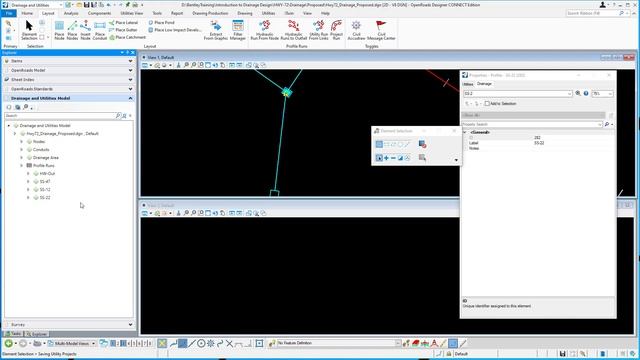Screen dimensions: 640x360
Task: Expand the Drainage Area tree item
Action: tap(22, 158)
